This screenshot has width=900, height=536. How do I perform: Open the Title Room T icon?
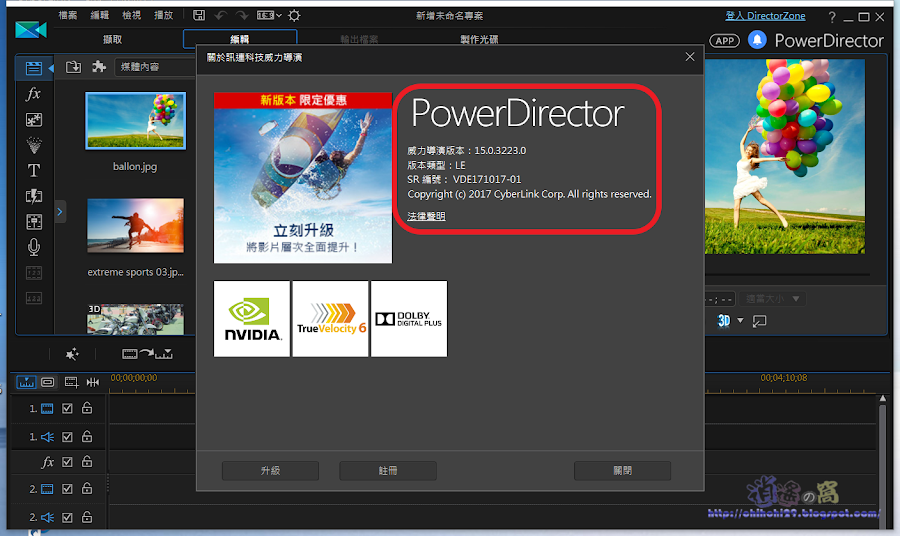[x=34, y=170]
